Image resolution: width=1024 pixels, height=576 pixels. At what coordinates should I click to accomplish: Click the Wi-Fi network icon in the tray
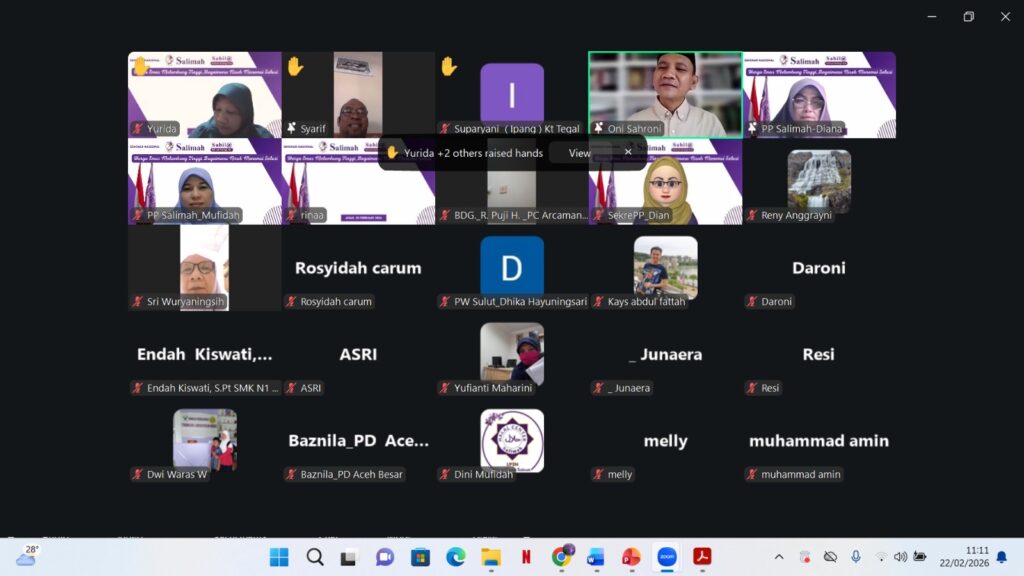[880, 557]
